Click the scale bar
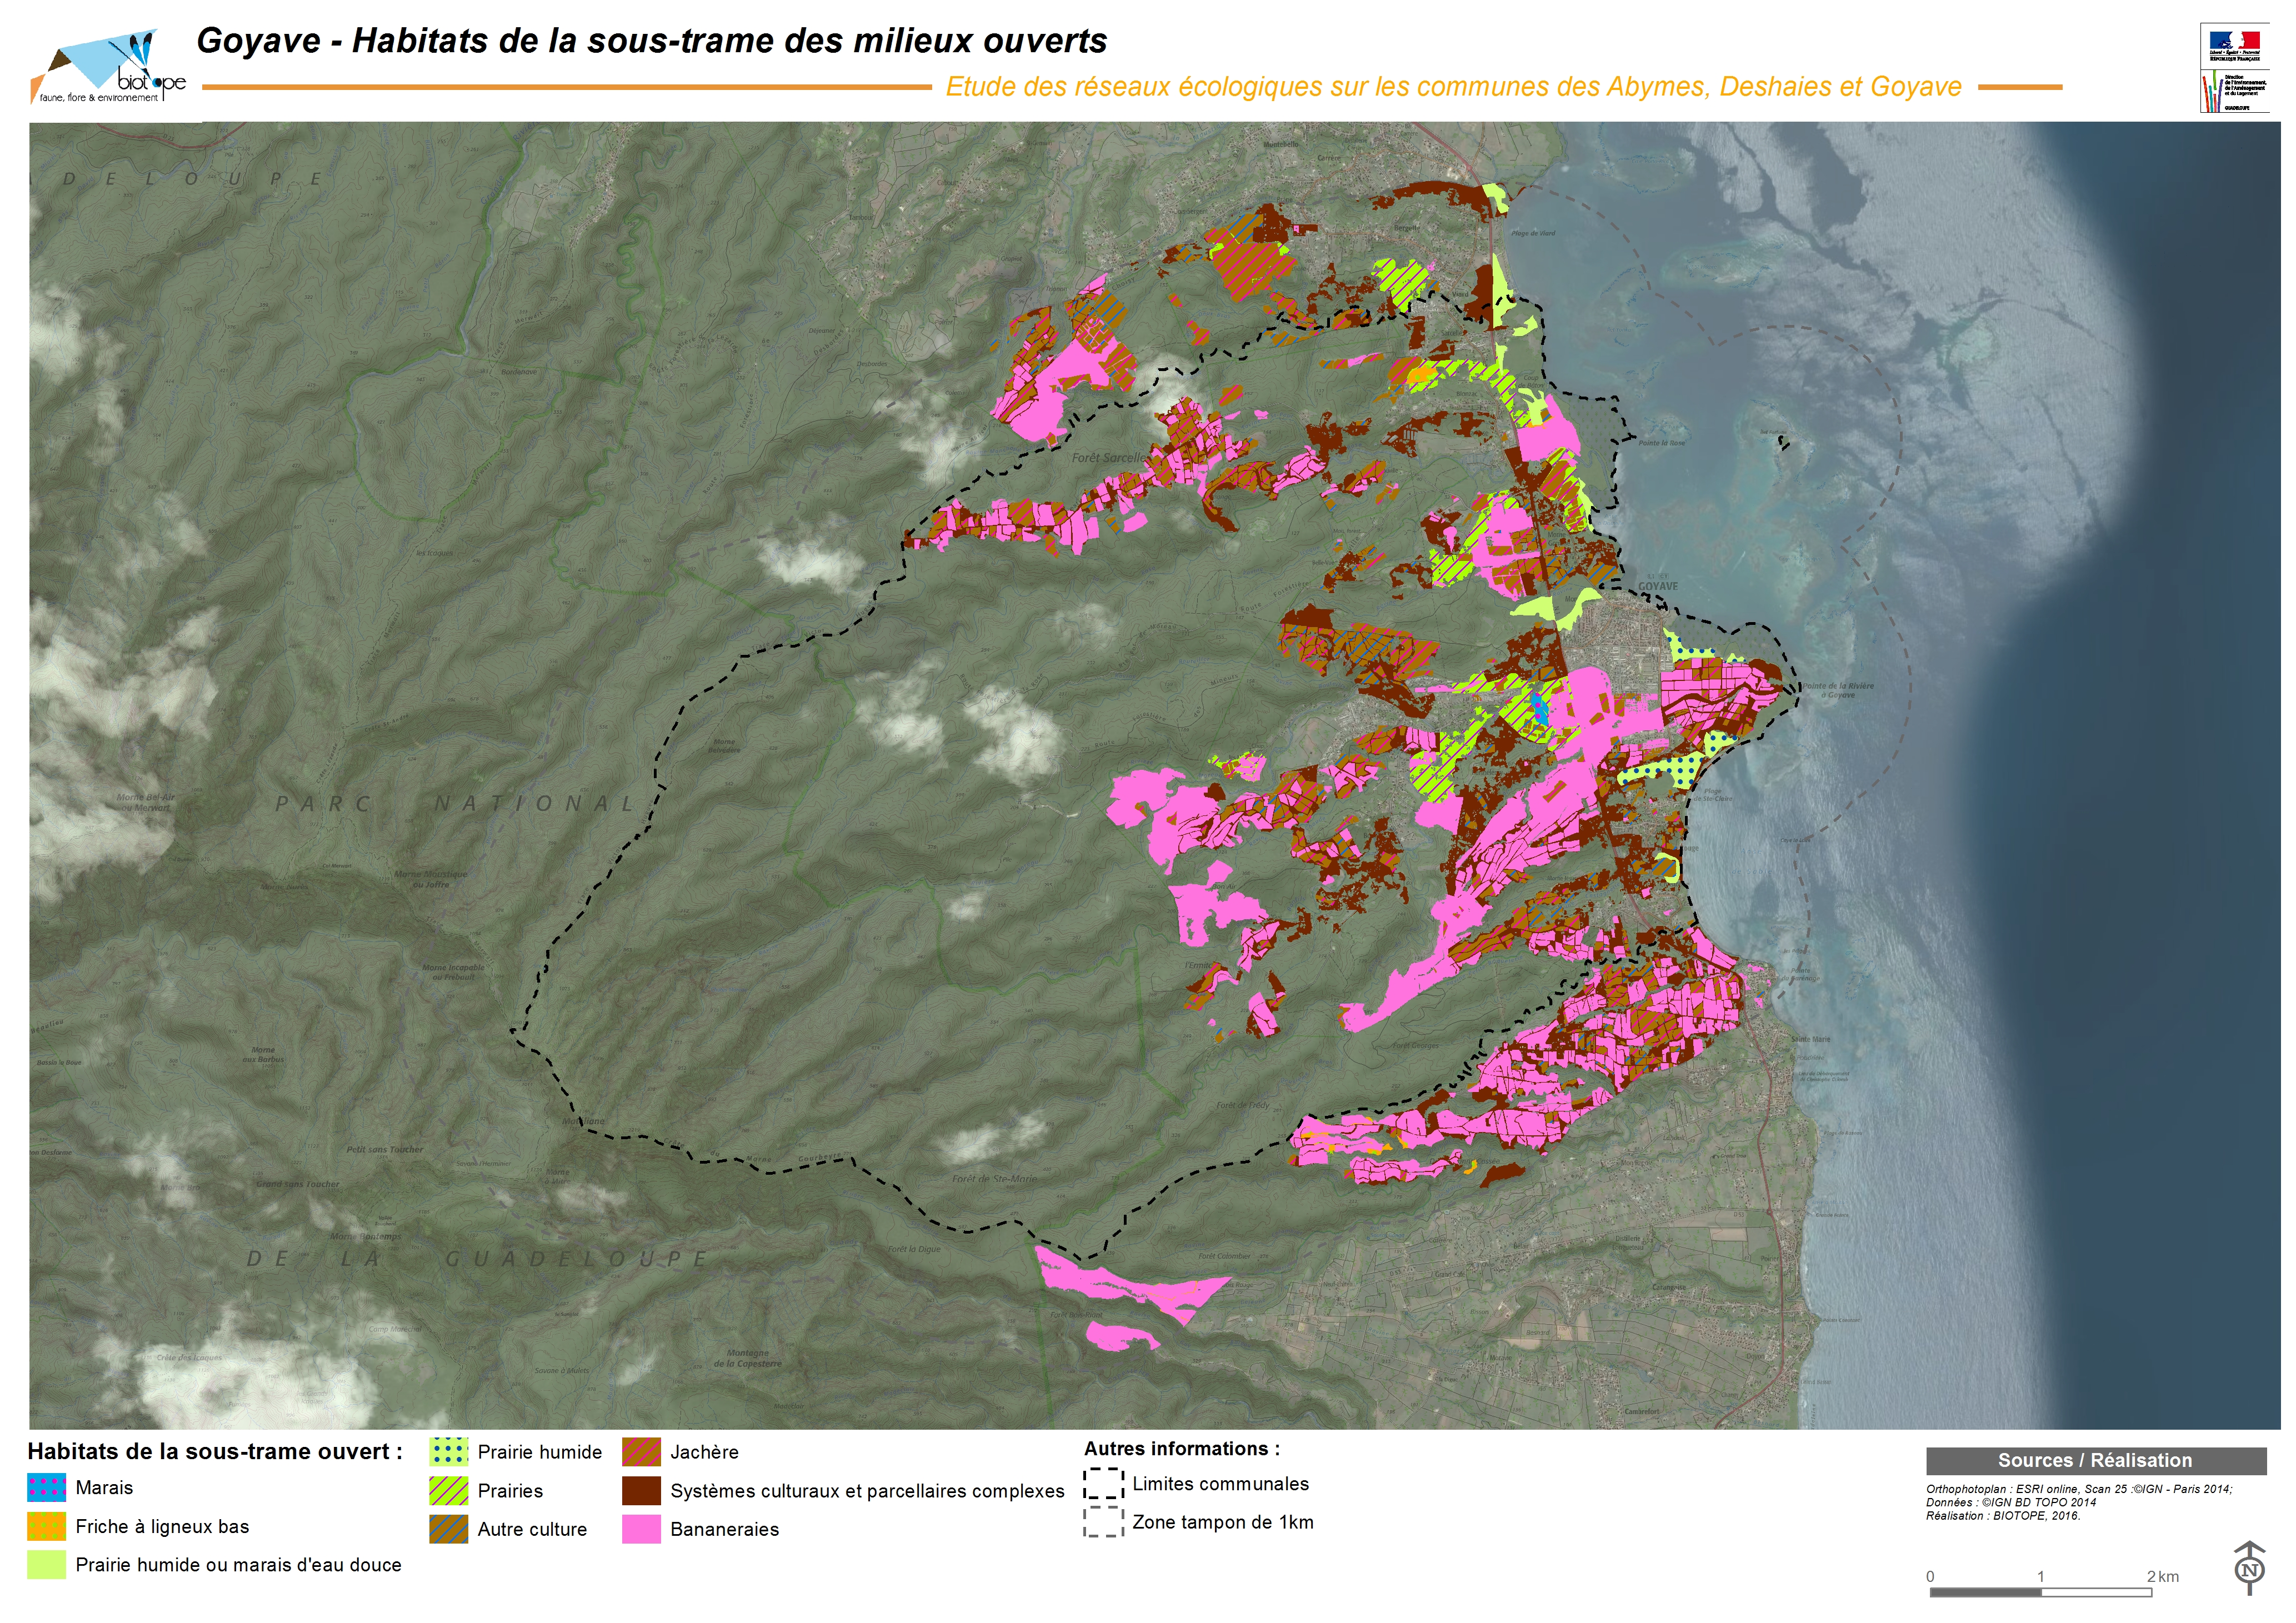The width and height of the screenshot is (2296, 1623). [x=2040, y=1592]
